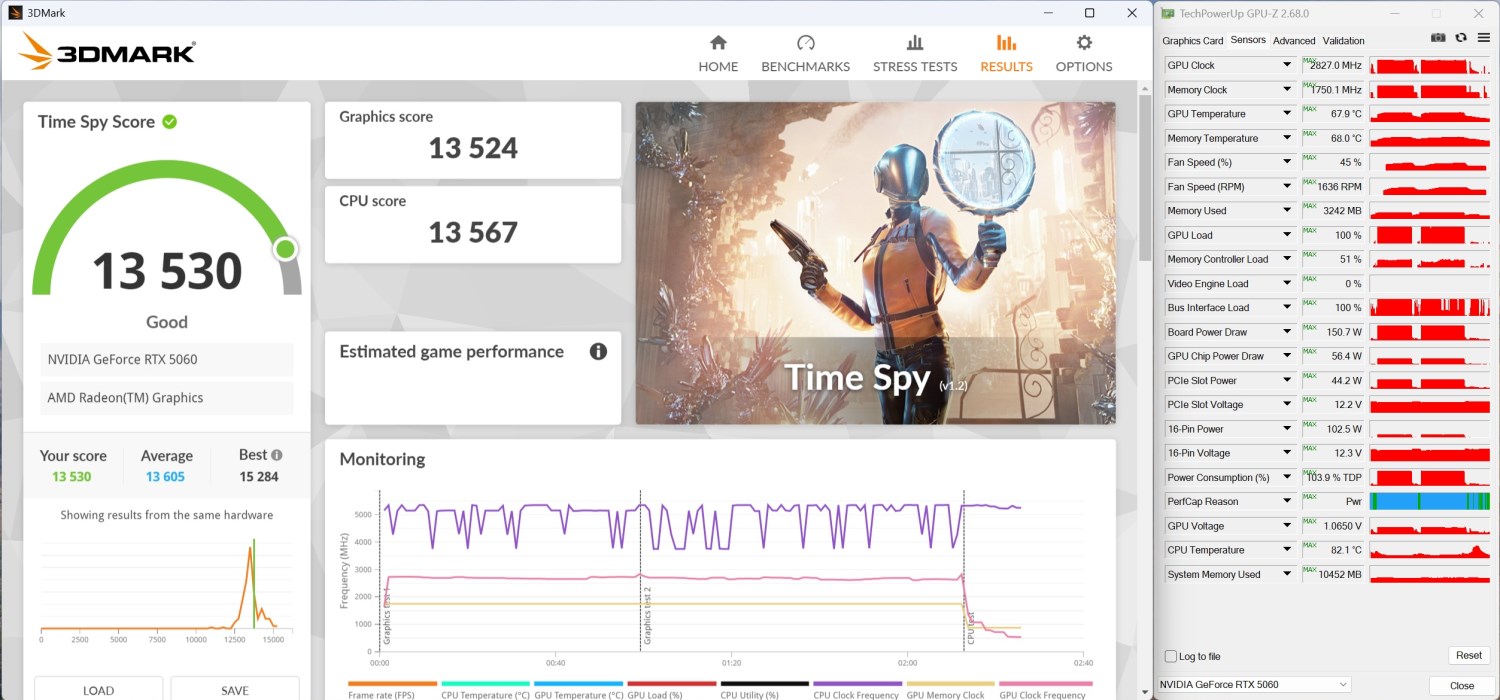This screenshot has width=1500, height=700.
Task: Open the GPU-Z hamburger menu
Action: 1483,38
